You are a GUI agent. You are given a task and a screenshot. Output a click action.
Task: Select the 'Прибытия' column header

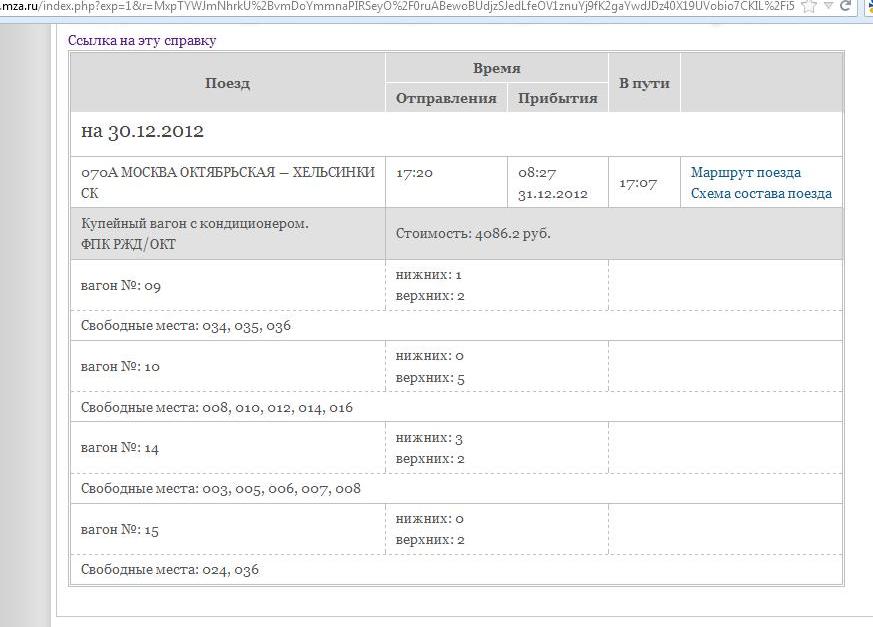click(x=557, y=98)
